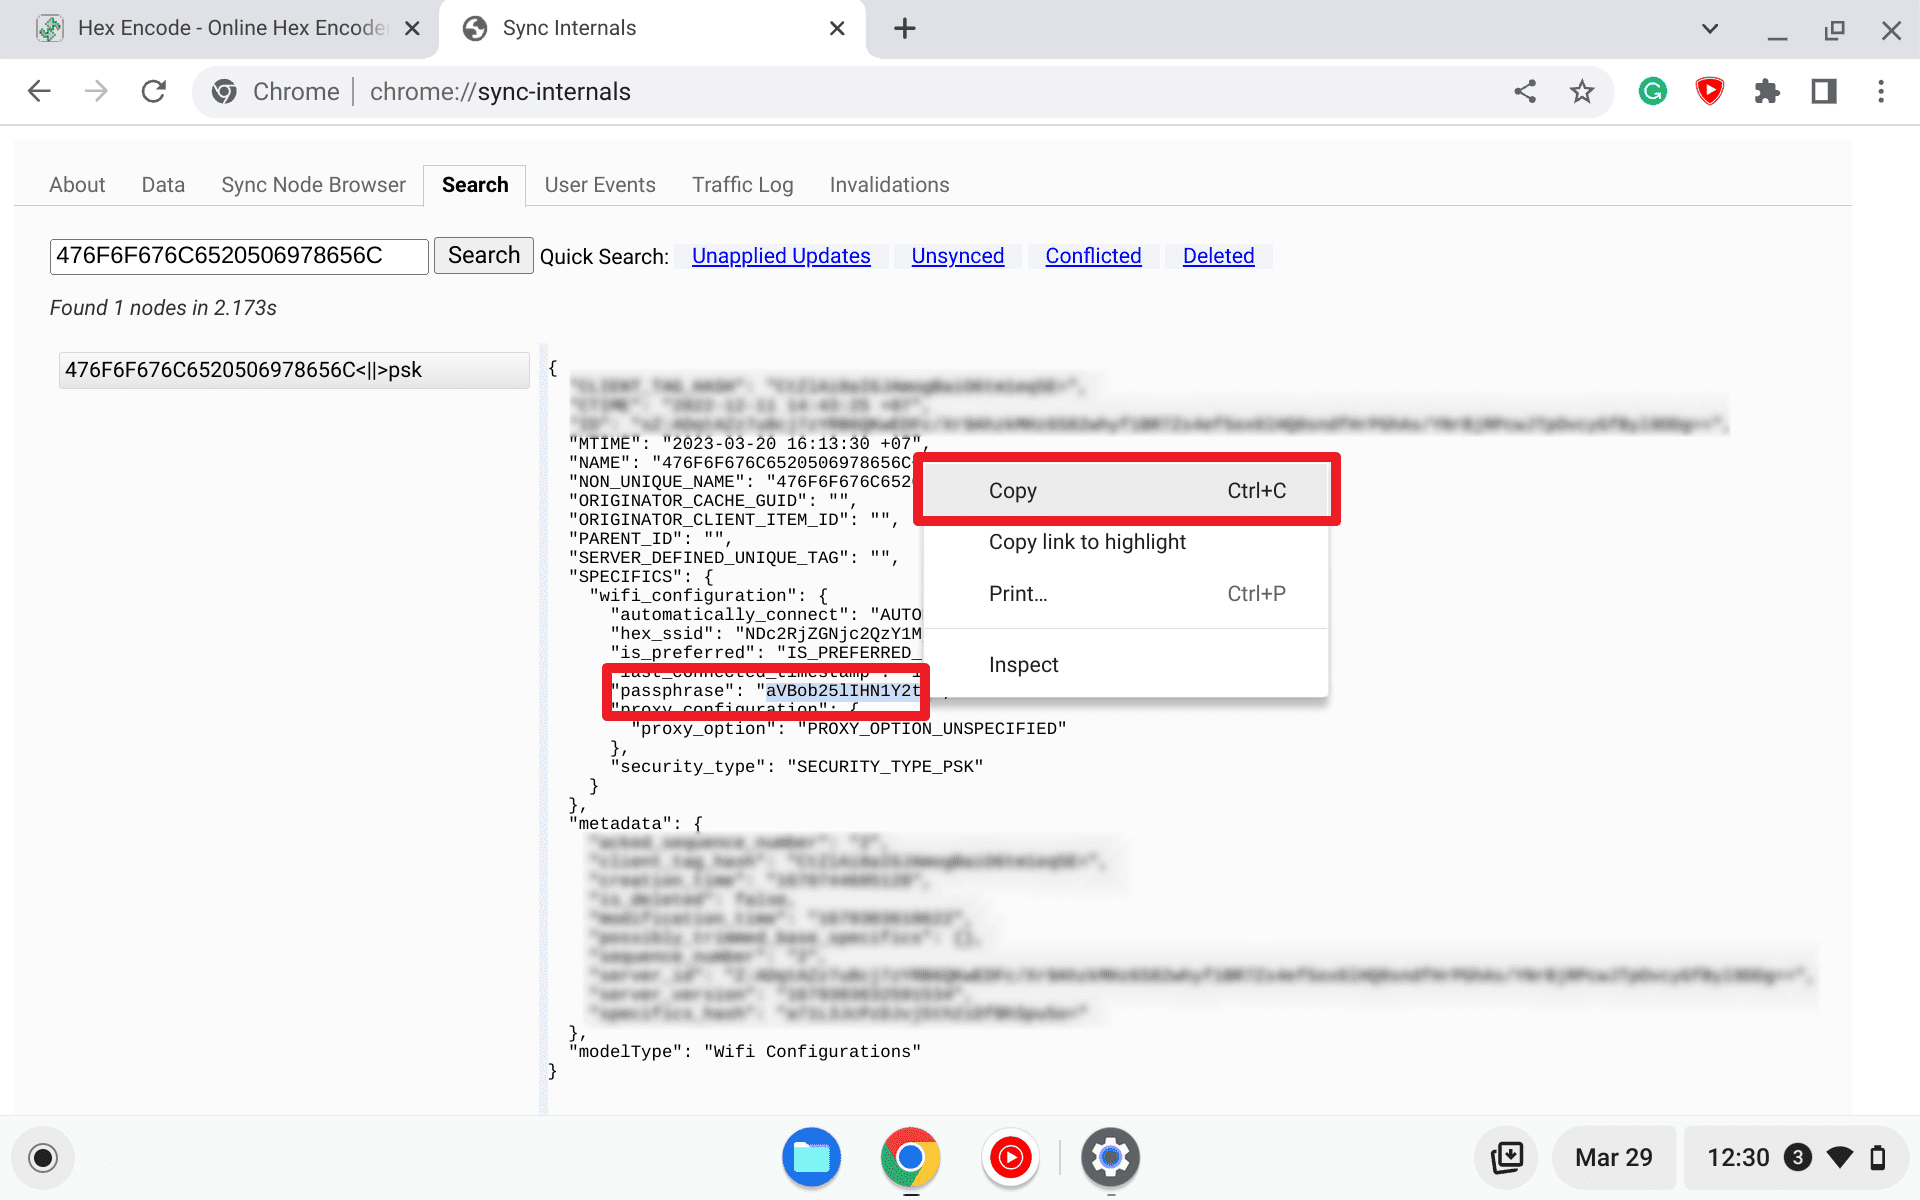This screenshot has width=1920, height=1200.
Task: Open Settings from the shelf
Action: pos(1110,1158)
